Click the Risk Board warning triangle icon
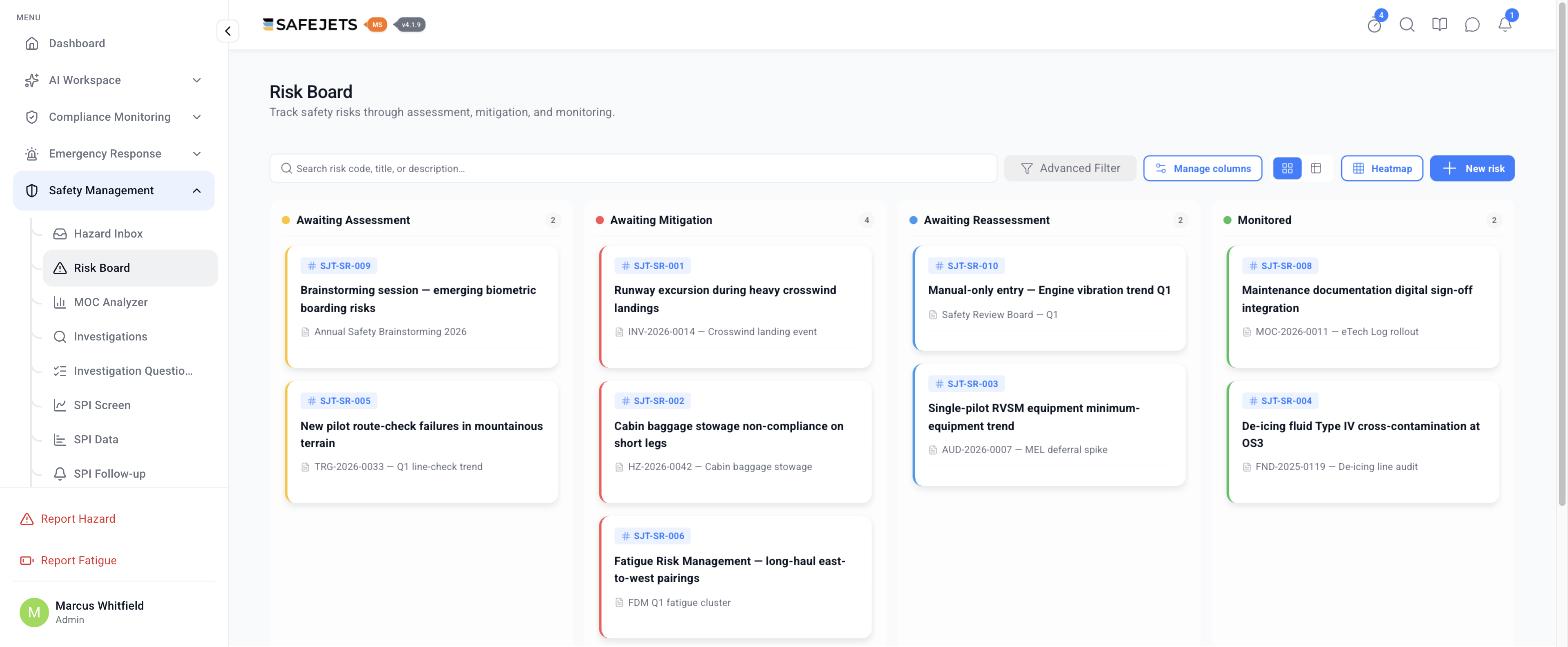The width and height of the screenshot is (1568, 647). coord(60,268)
